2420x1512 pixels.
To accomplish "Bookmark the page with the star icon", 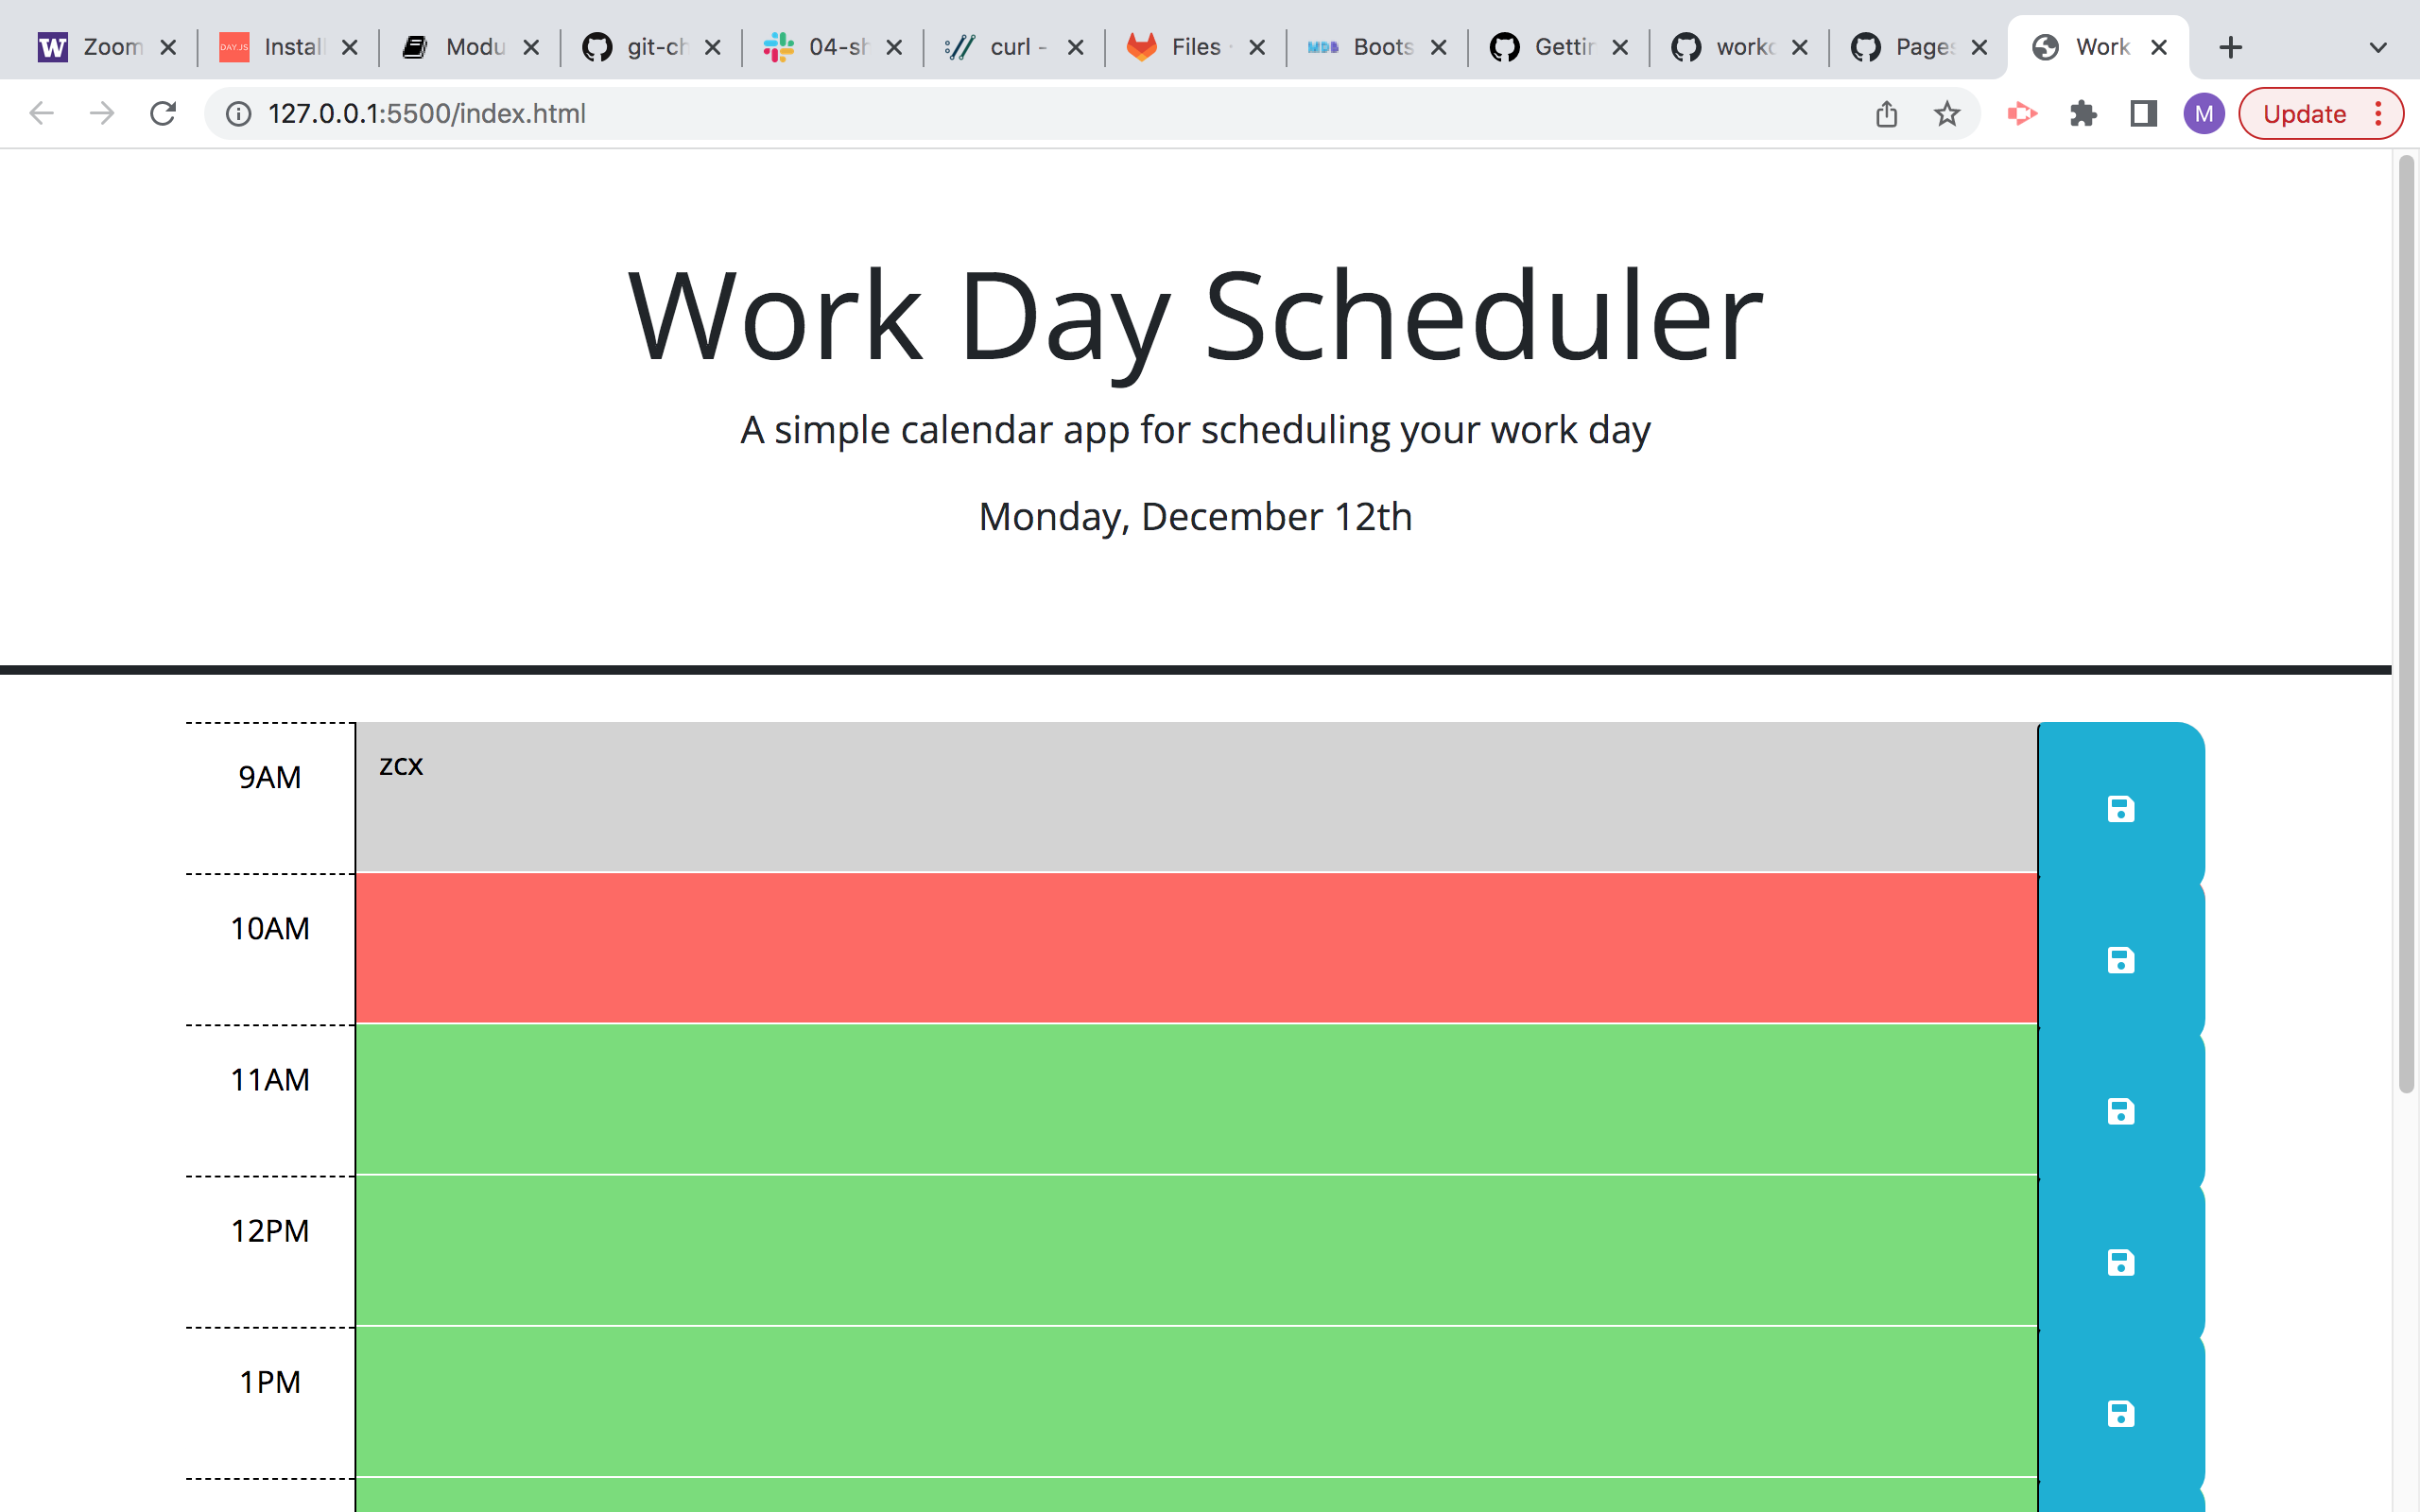I will (1946, 113).
